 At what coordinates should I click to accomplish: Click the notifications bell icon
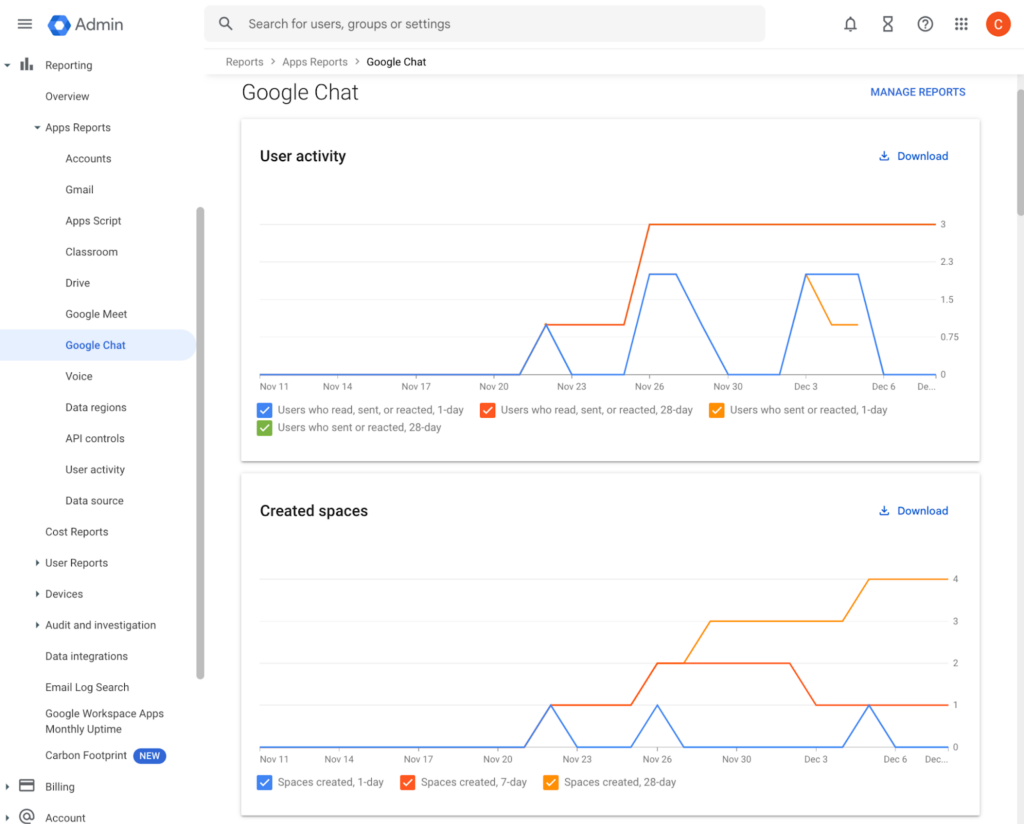coord(850,24)
